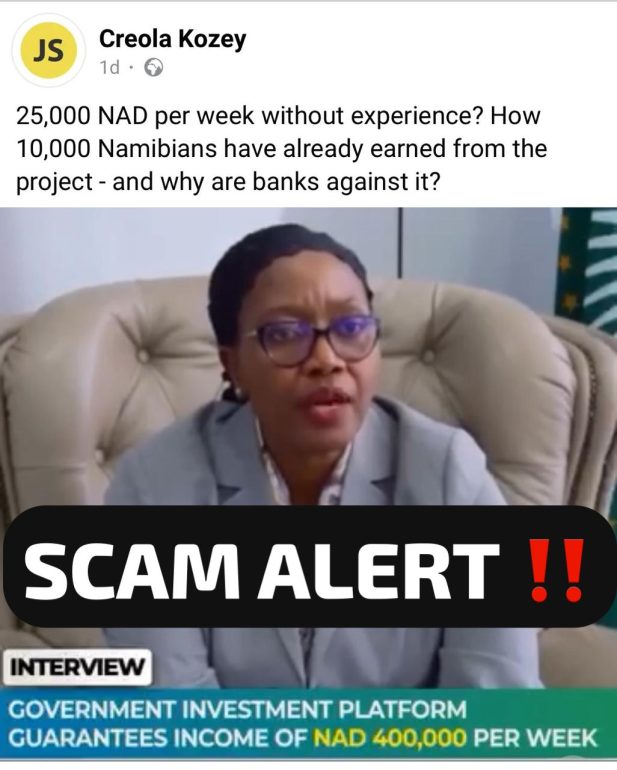
Task: Open Creola Kozey's profile name
Action: 172,39
